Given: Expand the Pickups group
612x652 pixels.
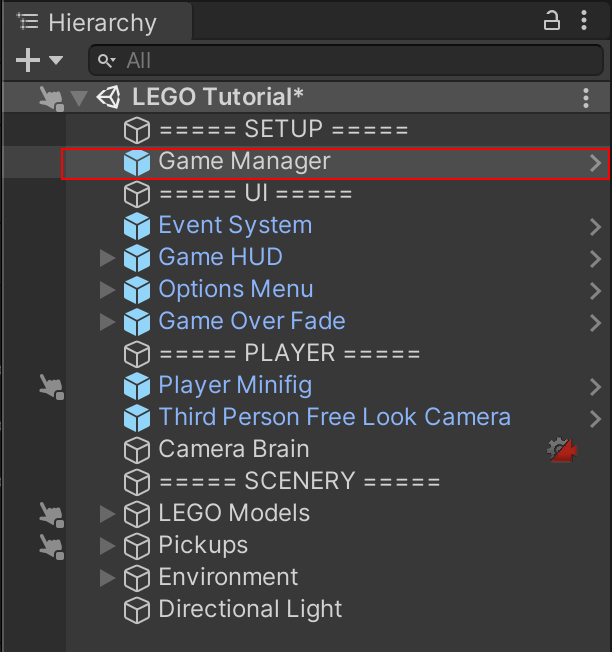Looking at the screenshot, I should pos(108,546).
